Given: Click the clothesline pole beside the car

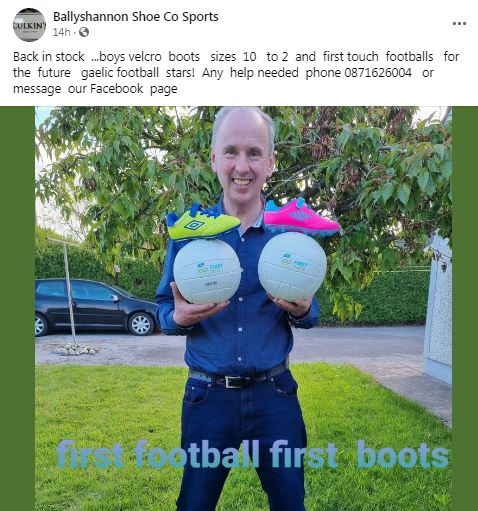Looking at the screenshot, I should [x=68, y=293].
